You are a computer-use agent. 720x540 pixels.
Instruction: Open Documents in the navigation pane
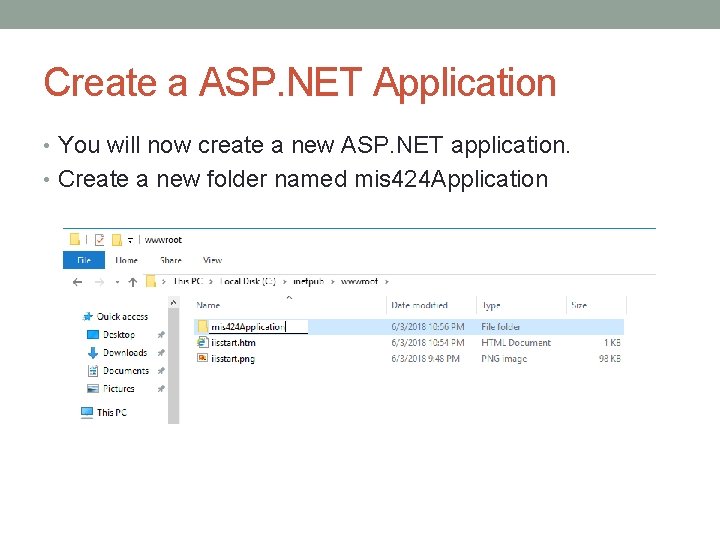(126, 371)
